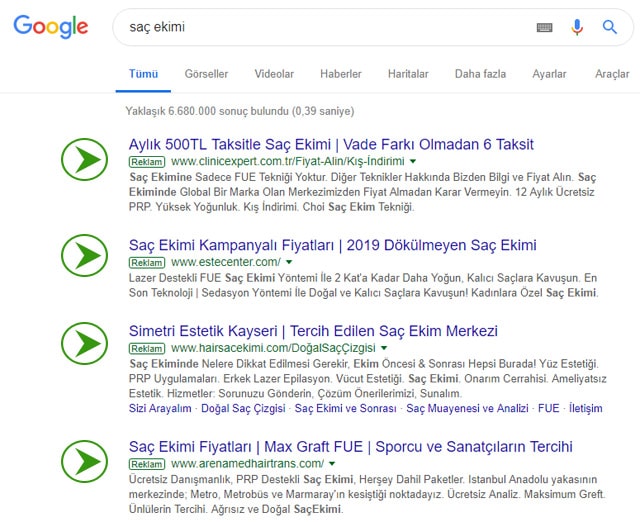Image resolution: width=640 pixels, height=522 pixels.
Task: Click the www.arenamedhairtrans.com/ URL text
Action: (x=247, y=464)
